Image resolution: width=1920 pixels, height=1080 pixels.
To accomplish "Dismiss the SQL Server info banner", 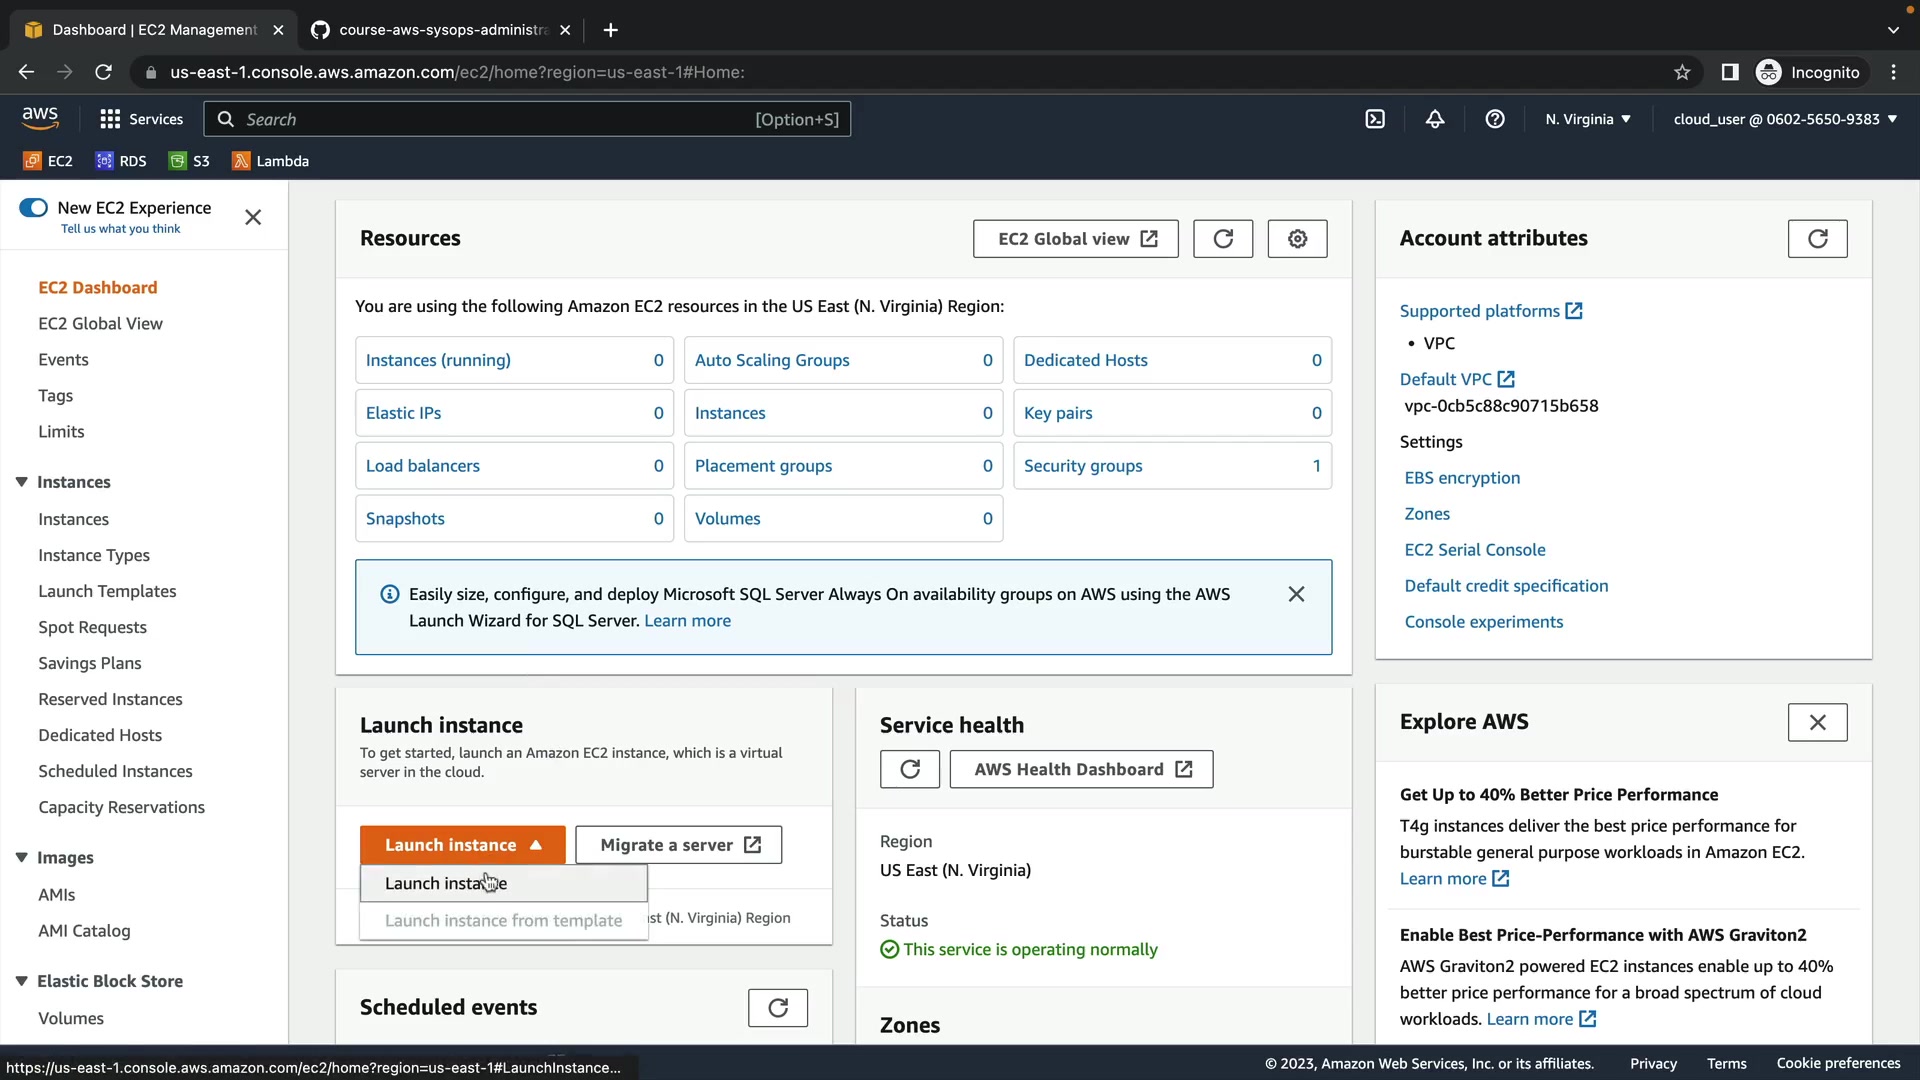I will [x=1296, y=594].
